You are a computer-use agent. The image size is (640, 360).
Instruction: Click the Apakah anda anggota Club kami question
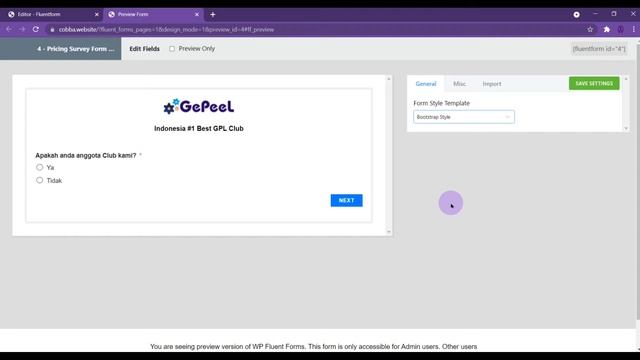pyautogui.click(x=86, y=156)
